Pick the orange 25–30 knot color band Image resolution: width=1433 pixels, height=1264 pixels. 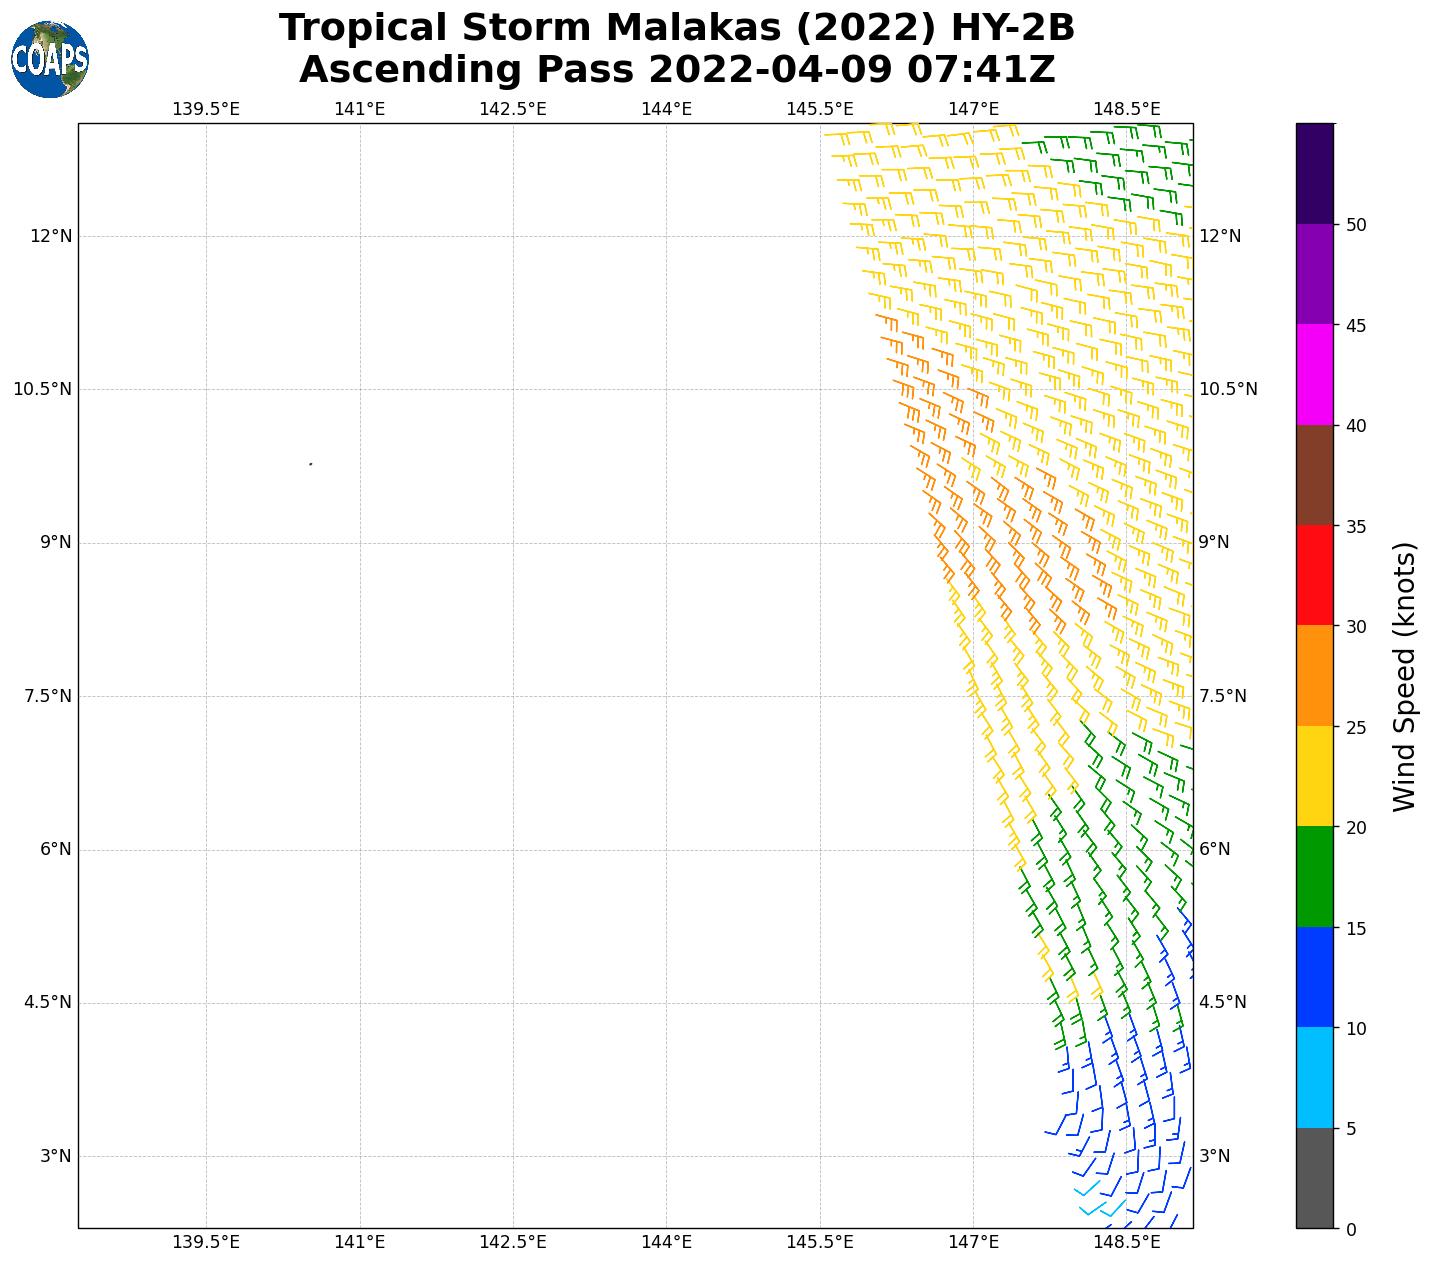tap(1314, 675)
